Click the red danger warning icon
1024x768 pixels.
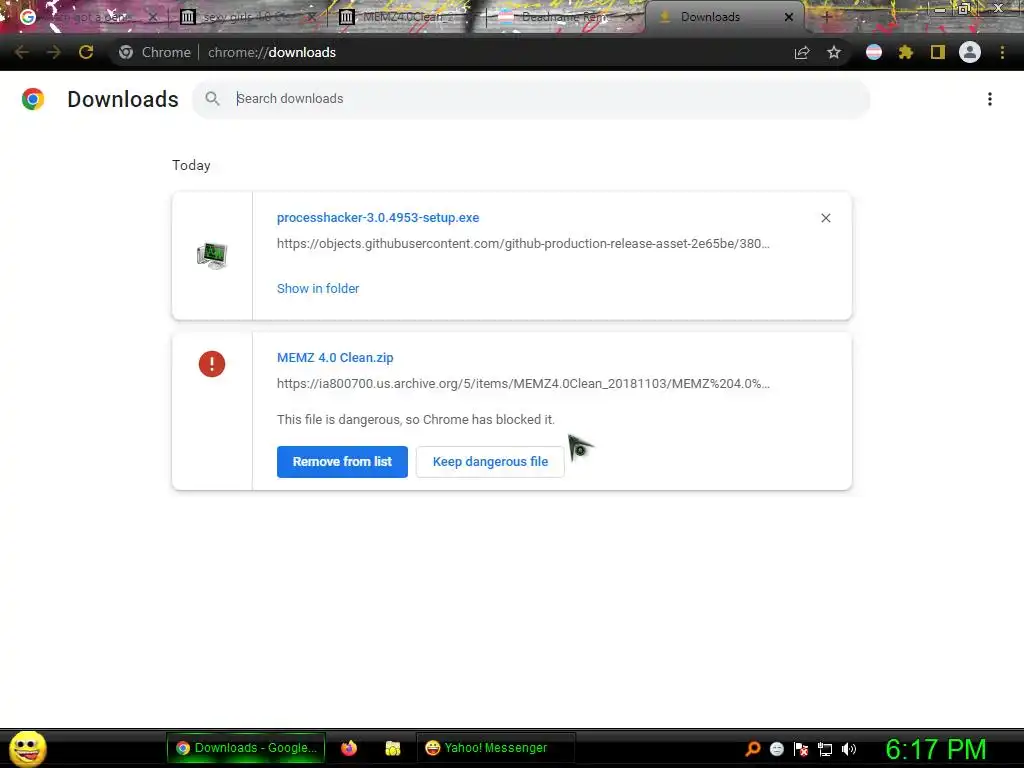tap(212, 364)
